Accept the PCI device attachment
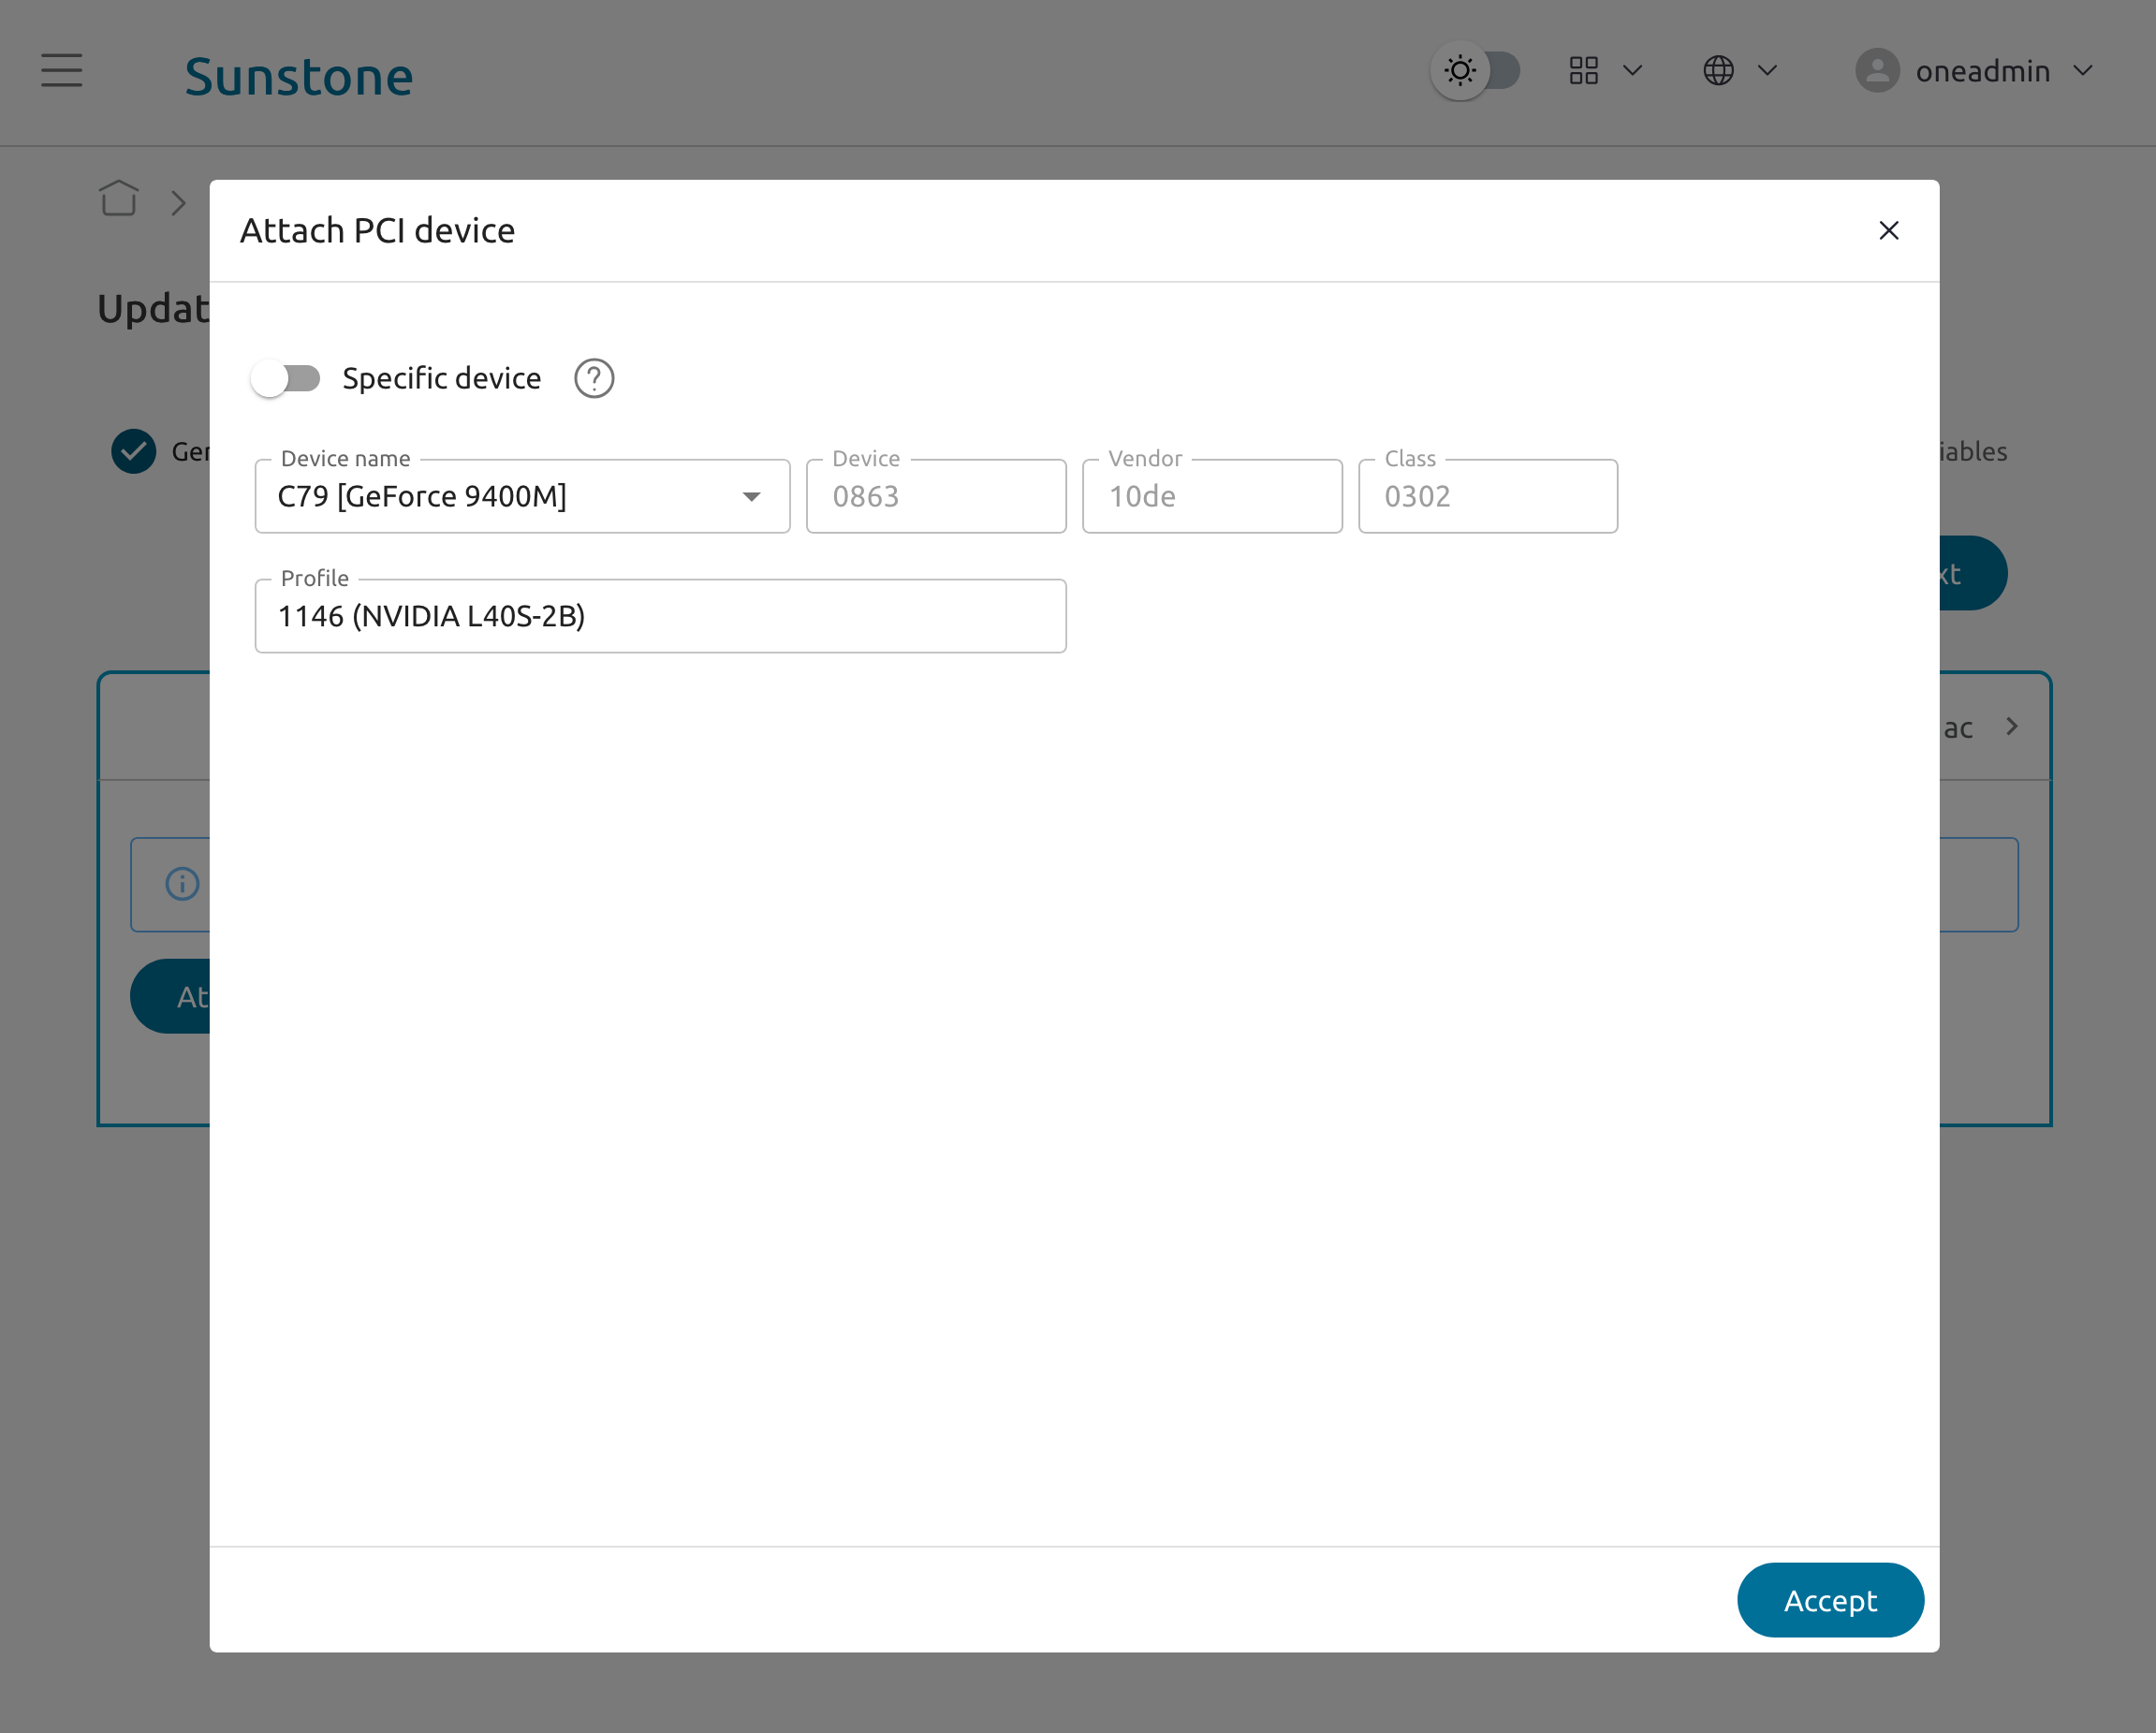Screen dimensions: 2156x1733 pos(1830,1600)
